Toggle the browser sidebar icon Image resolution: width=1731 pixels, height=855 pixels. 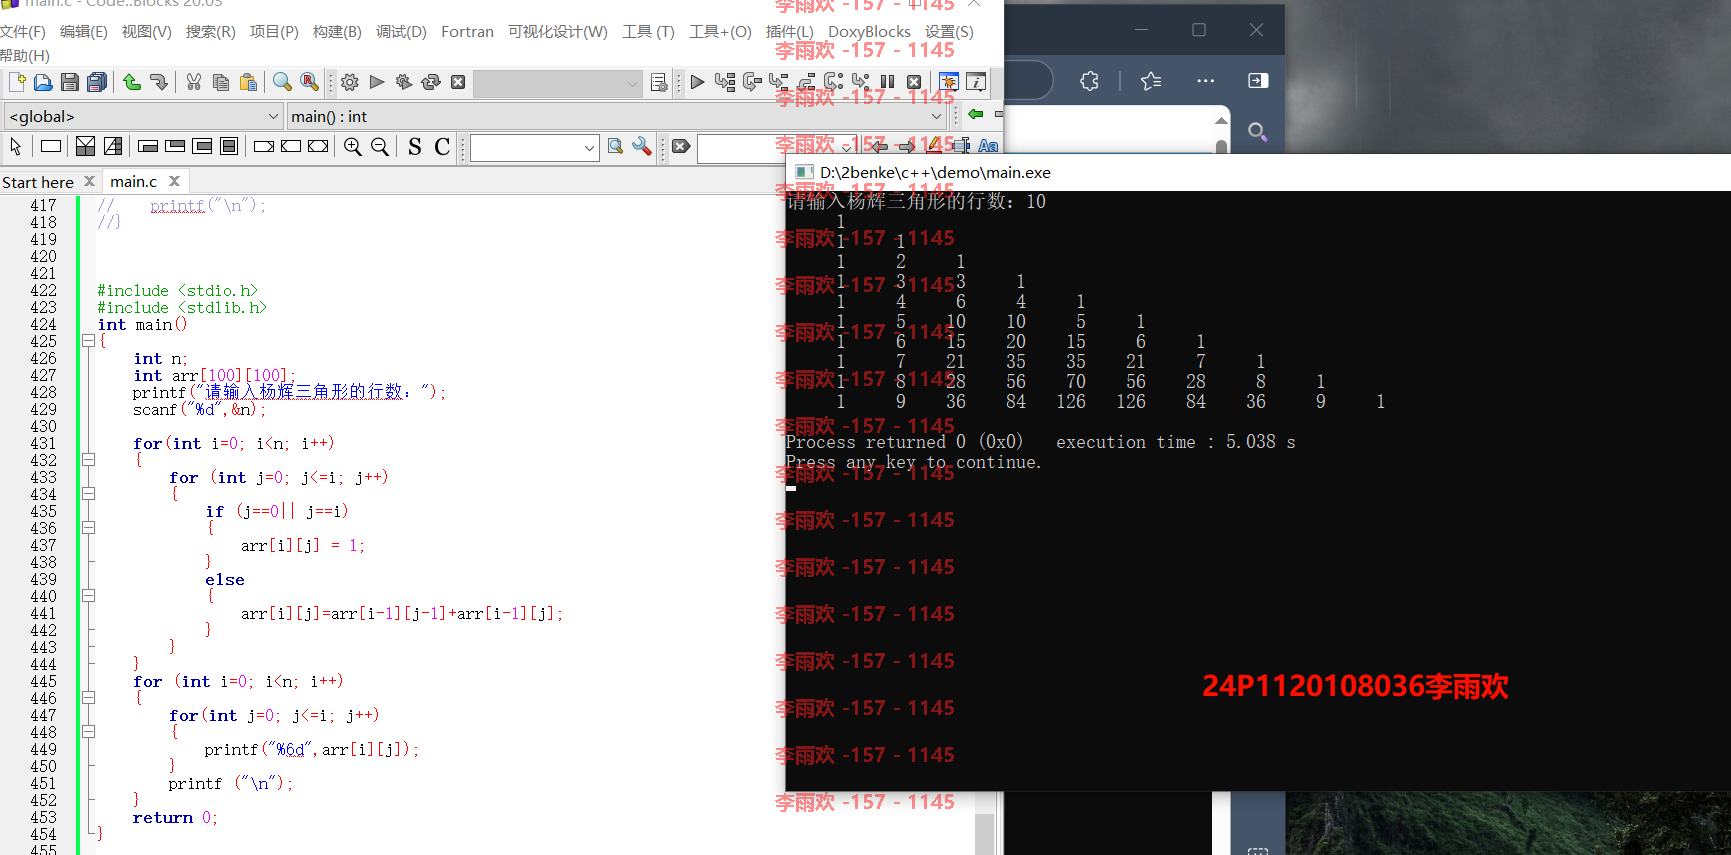click(x=1258, y=81)
